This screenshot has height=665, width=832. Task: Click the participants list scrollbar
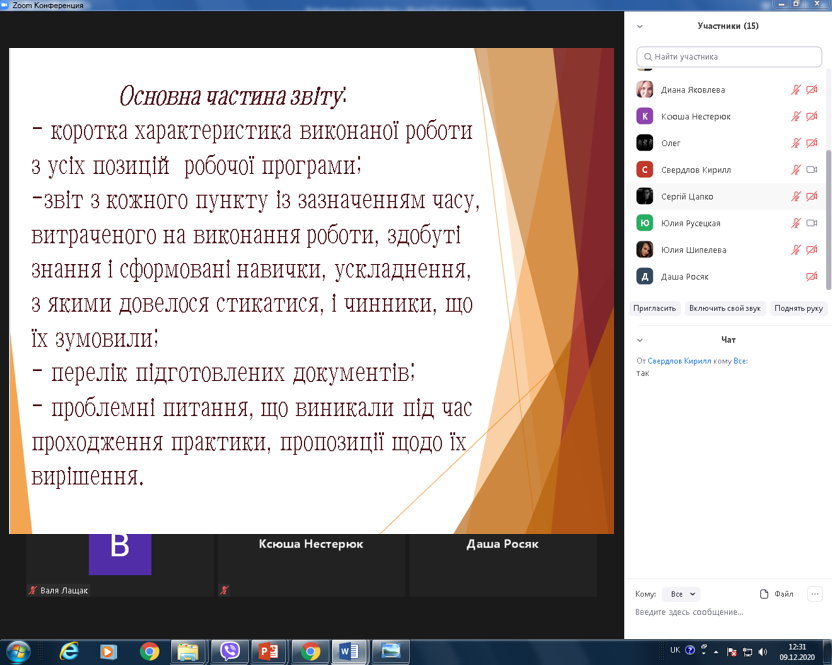(x=827, y=180)
